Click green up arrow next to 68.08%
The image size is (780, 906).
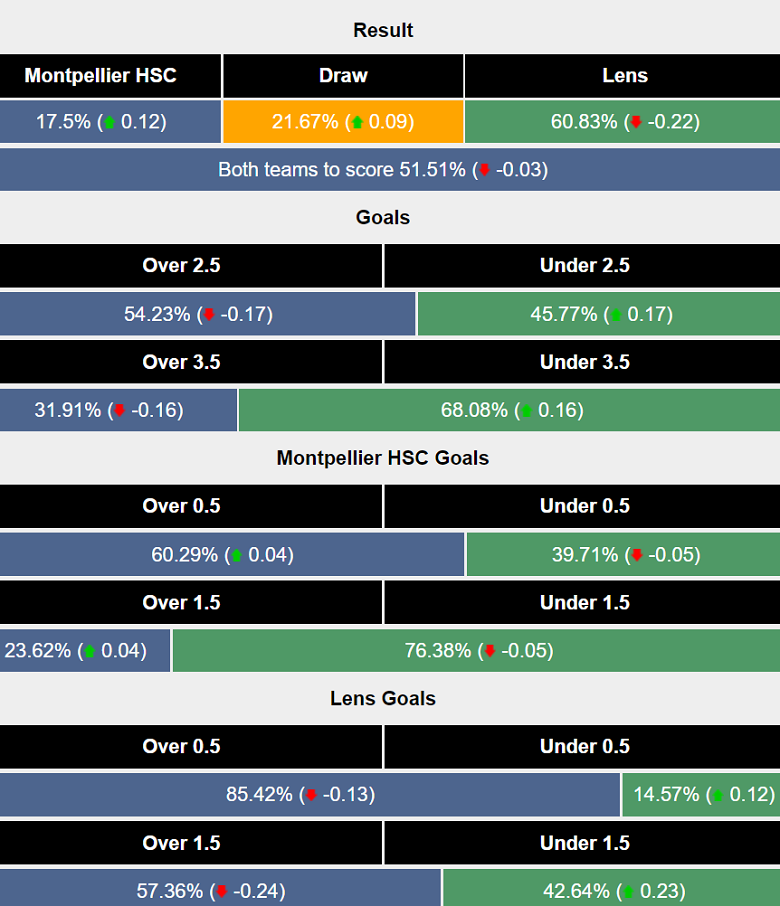527,411
